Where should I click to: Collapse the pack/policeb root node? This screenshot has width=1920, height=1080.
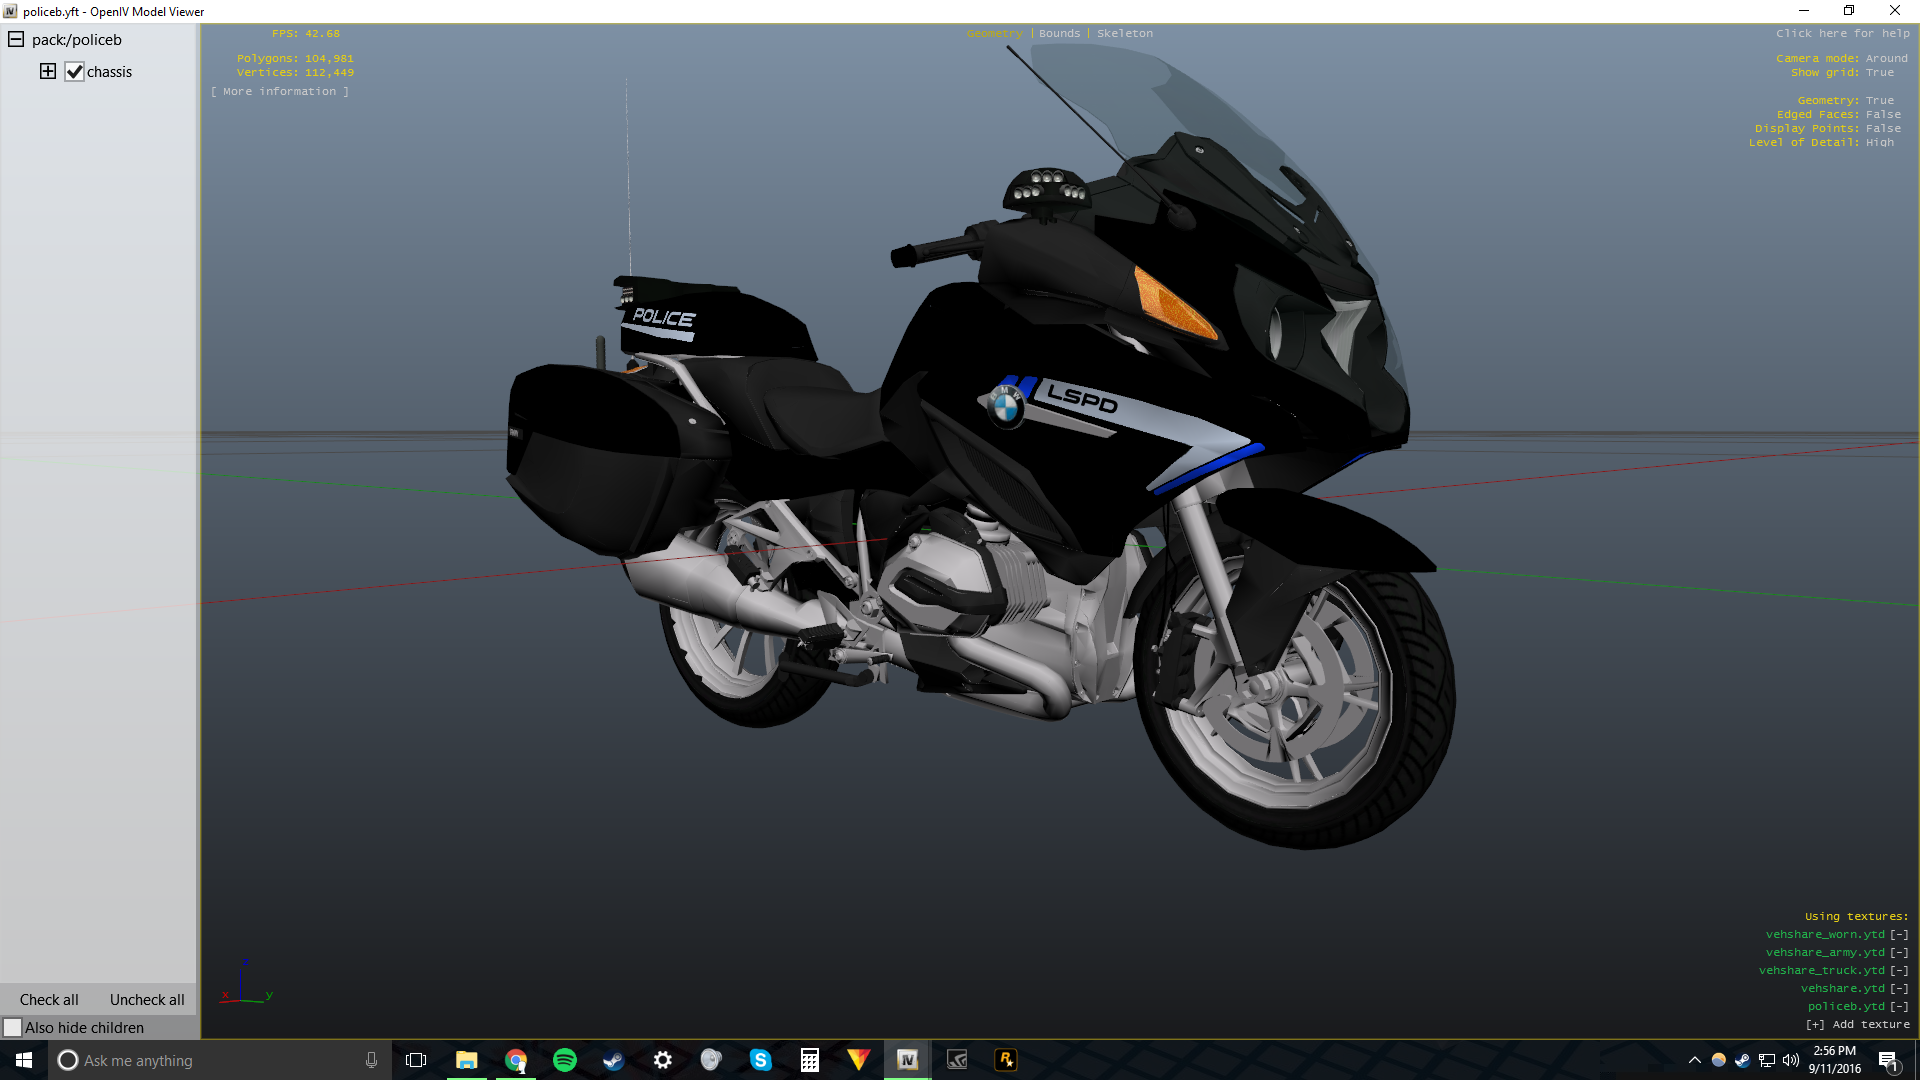tap(16, 40)
